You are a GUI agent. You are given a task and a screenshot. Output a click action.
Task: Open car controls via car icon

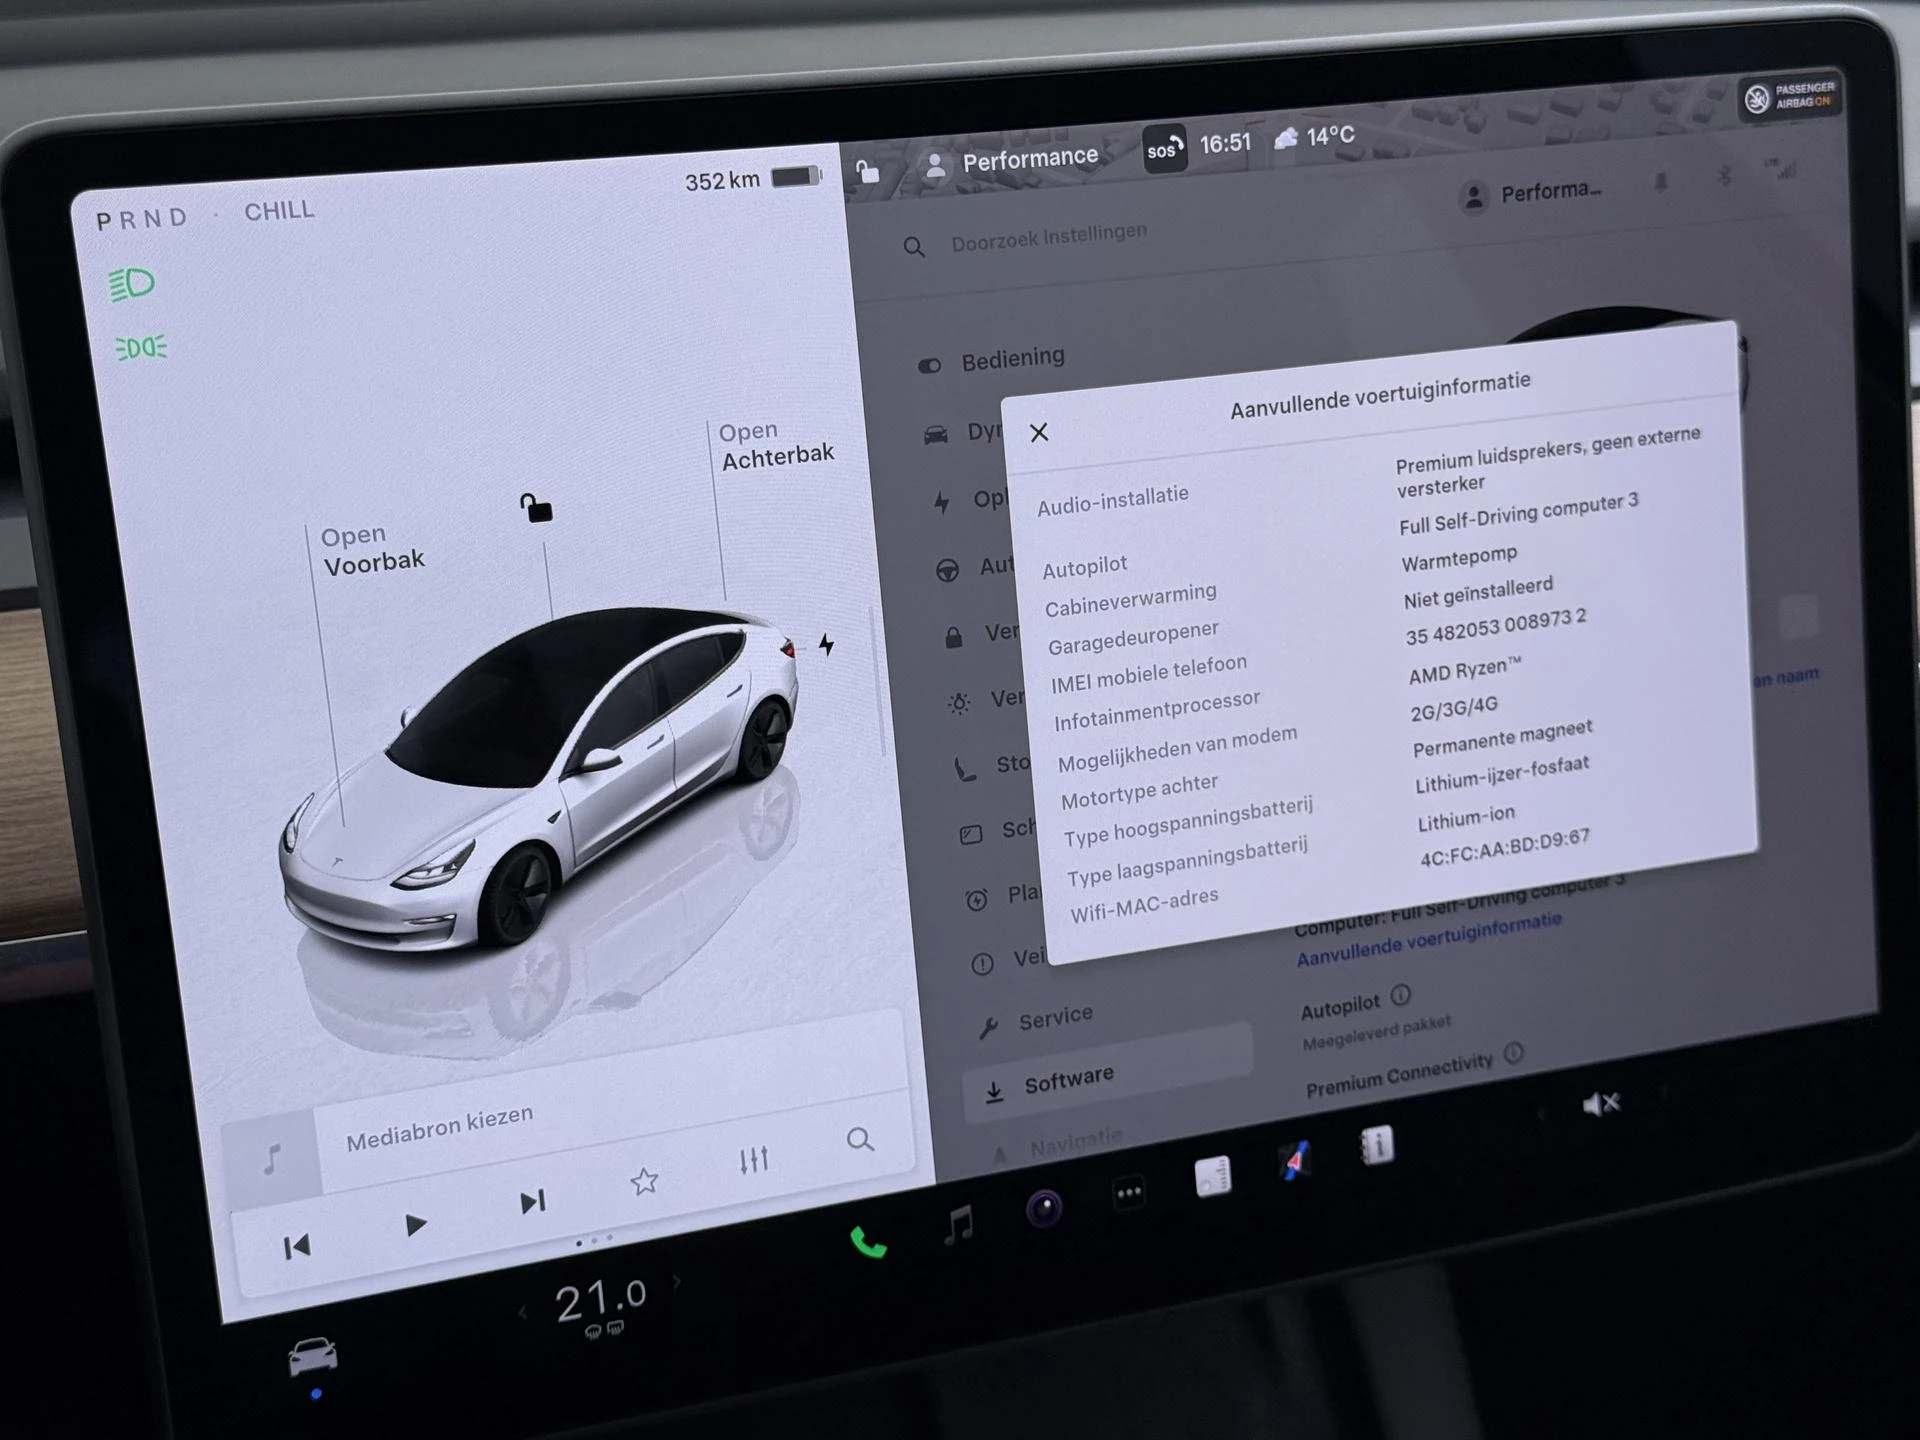click(313, 1357)
